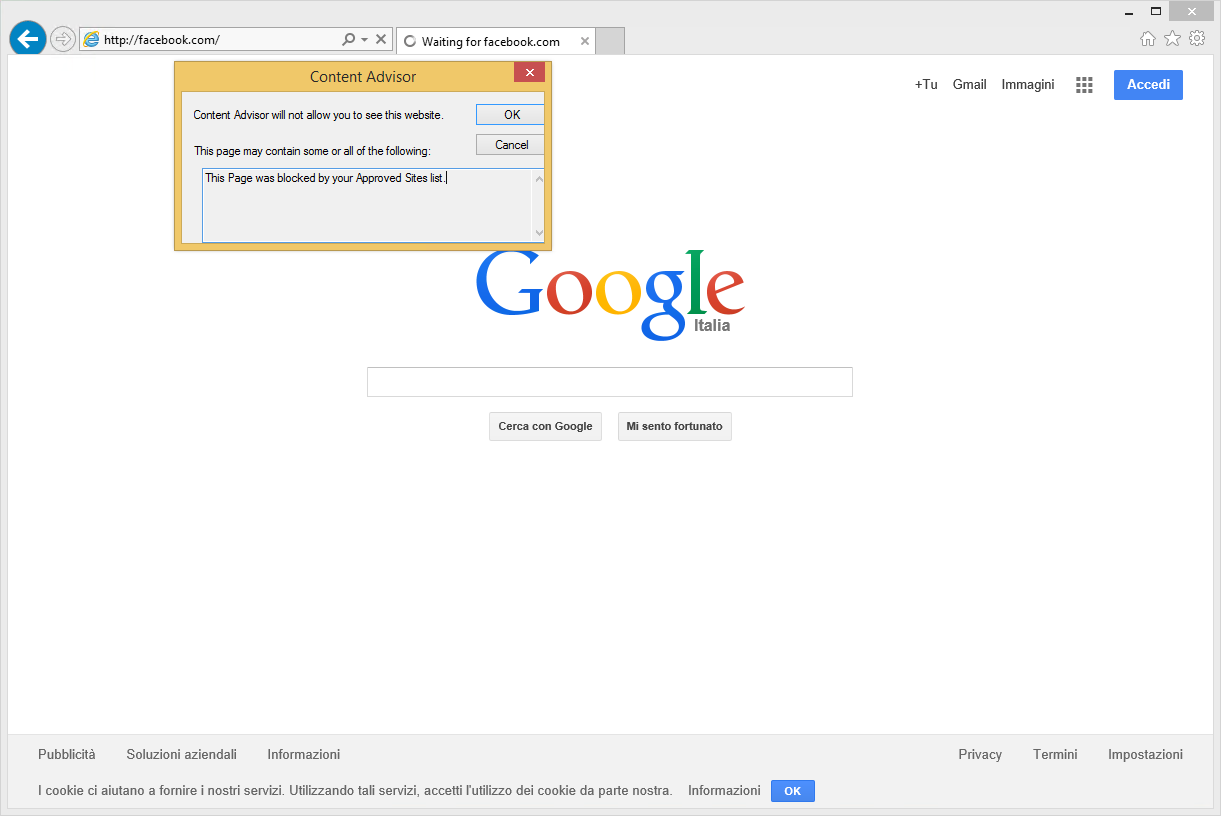Image resolution: width=1221 pixels, height=816 pixels.
Task: Click the 'Cerca con Google' button
Action: coord(545,426)
